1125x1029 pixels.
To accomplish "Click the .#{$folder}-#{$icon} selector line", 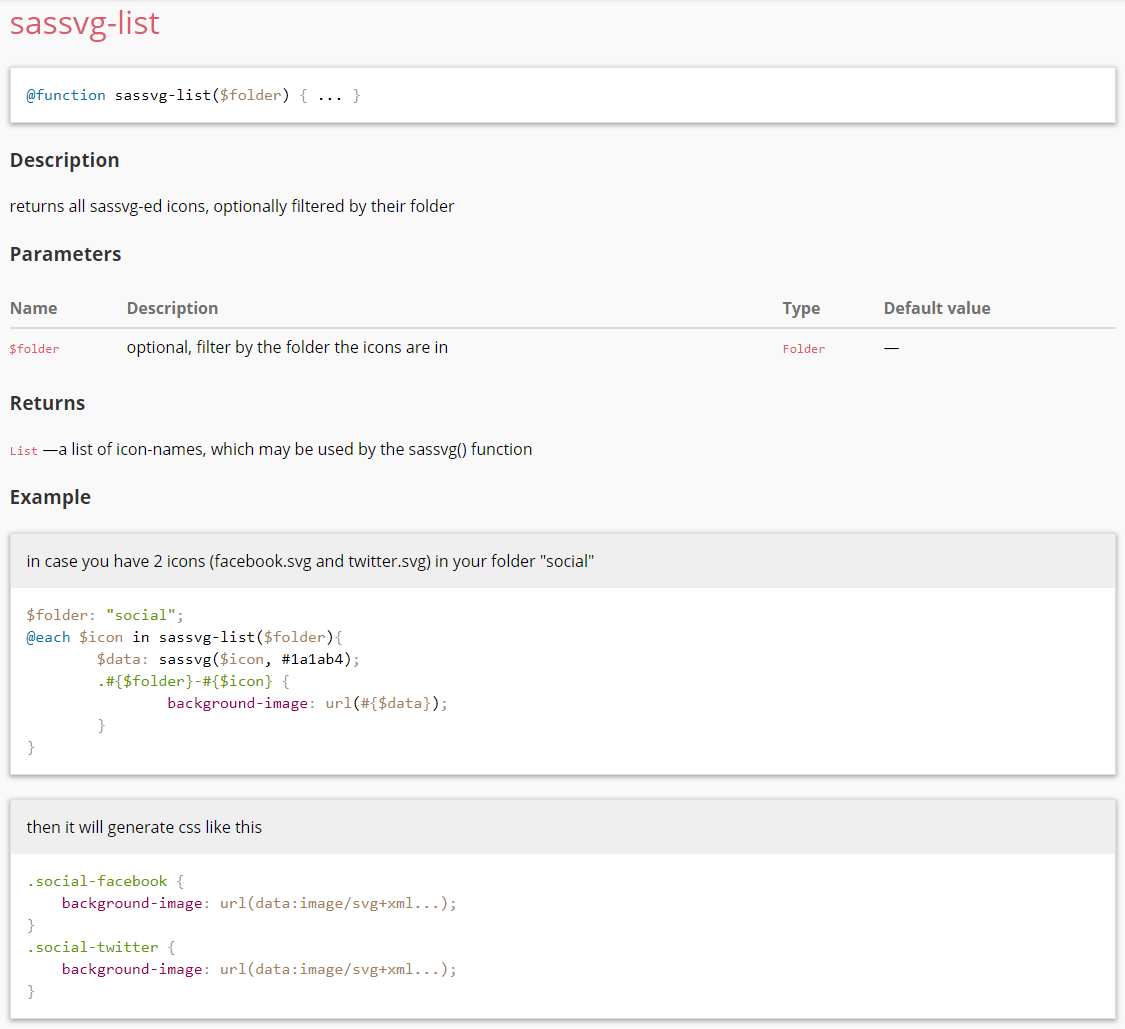I will pyautogui.click(x=193, y=681).
